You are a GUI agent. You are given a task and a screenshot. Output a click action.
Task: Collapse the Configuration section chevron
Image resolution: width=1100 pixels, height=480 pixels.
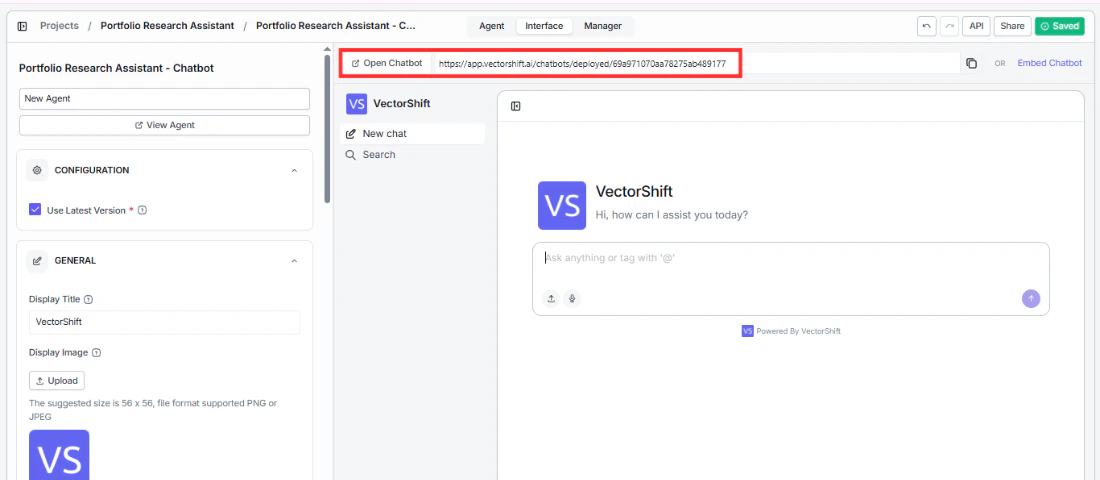(x=295, y=171)
